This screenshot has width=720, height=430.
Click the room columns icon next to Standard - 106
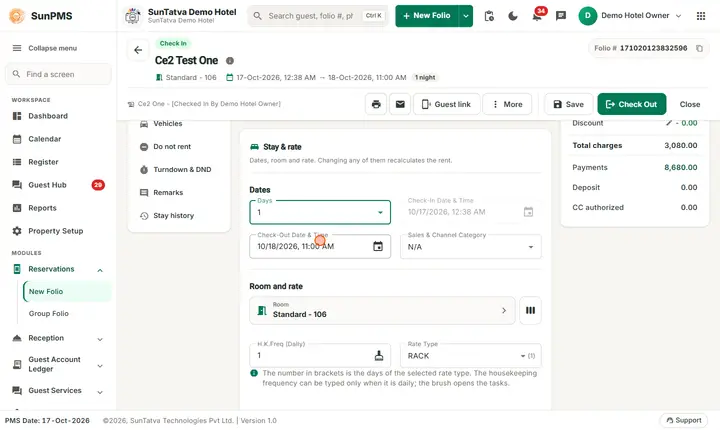(530, 311)
